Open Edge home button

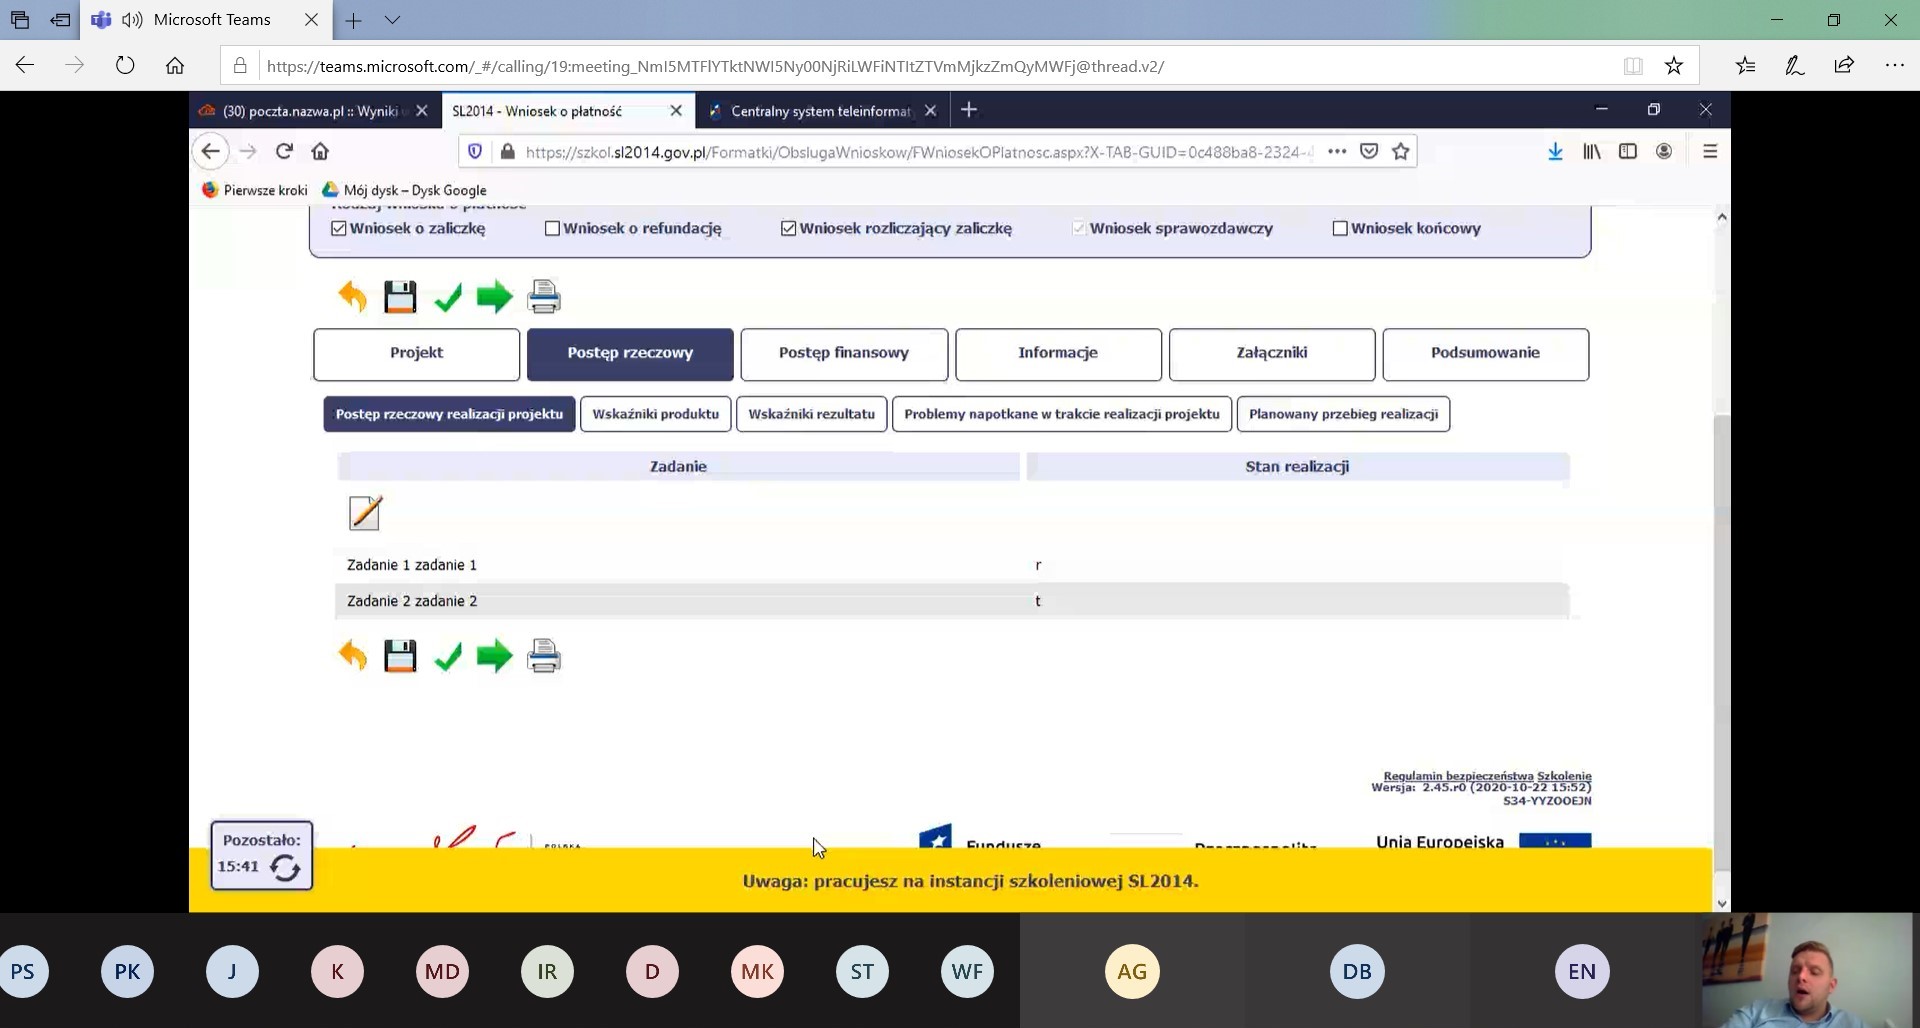point(175,66)
